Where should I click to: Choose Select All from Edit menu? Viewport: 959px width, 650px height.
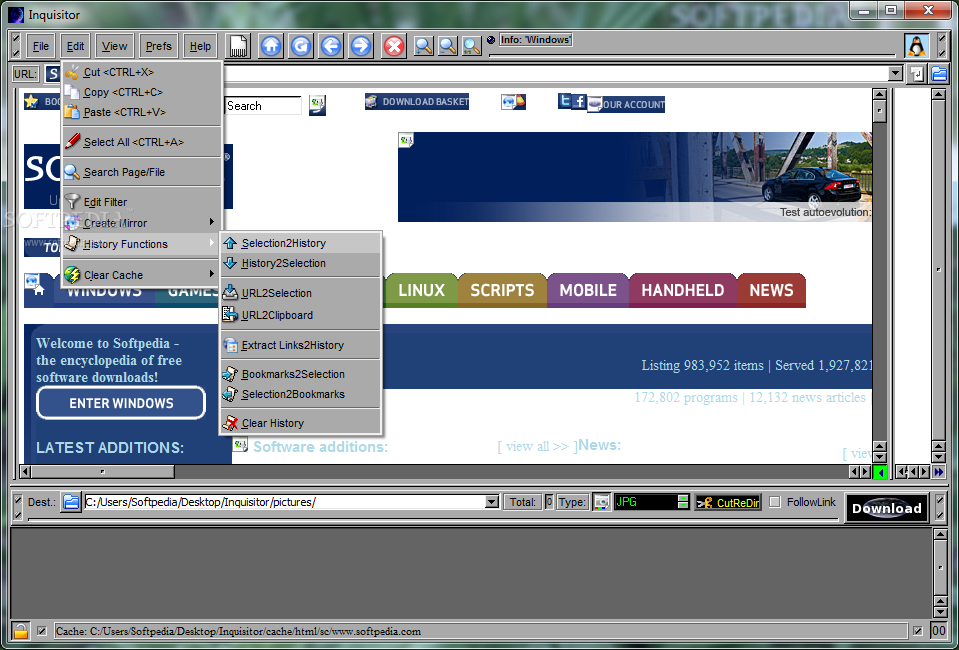141,142
